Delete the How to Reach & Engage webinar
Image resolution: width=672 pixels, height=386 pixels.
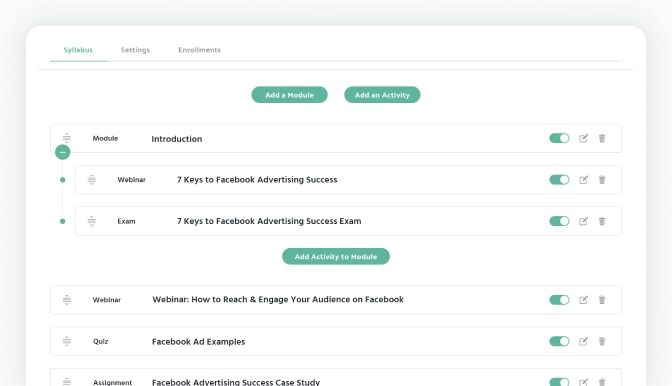point(602,300)
